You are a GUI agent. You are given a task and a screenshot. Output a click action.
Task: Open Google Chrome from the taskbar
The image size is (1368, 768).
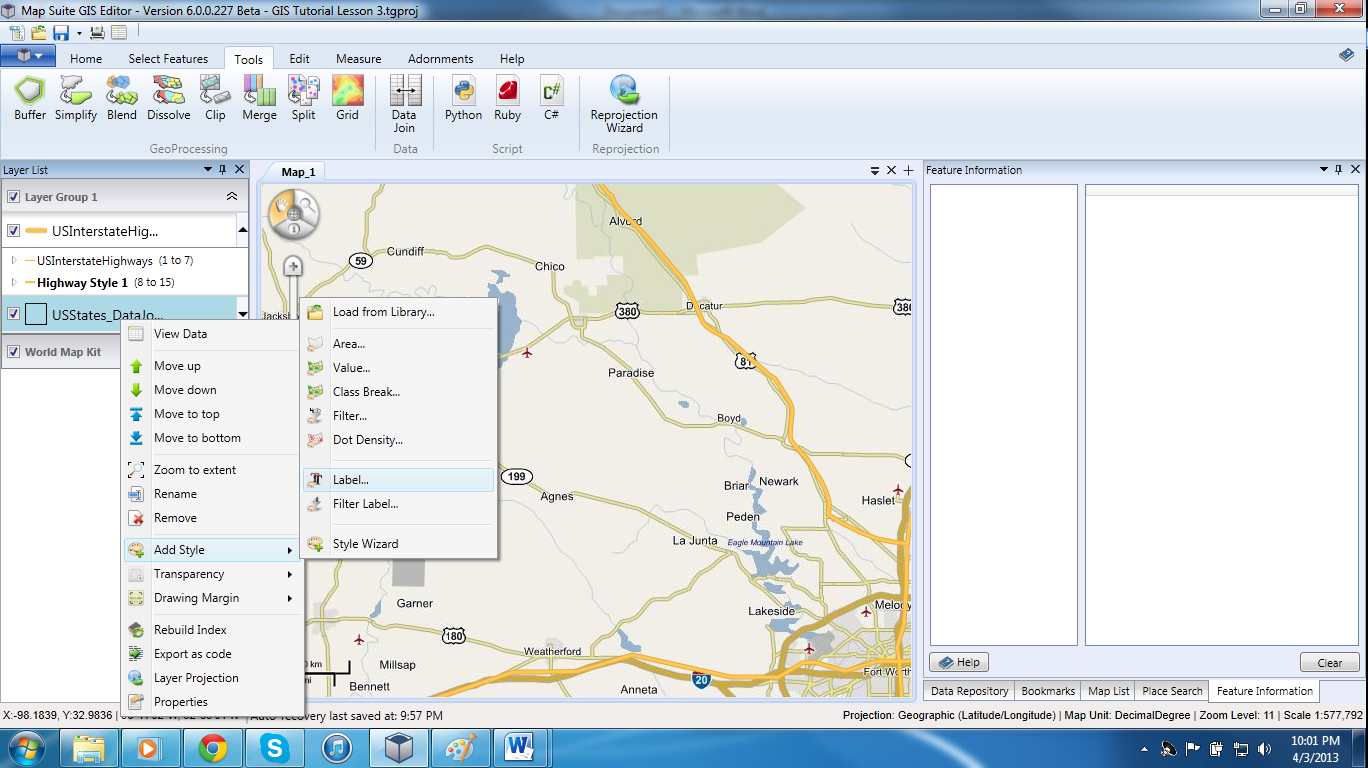click(212, 747)
